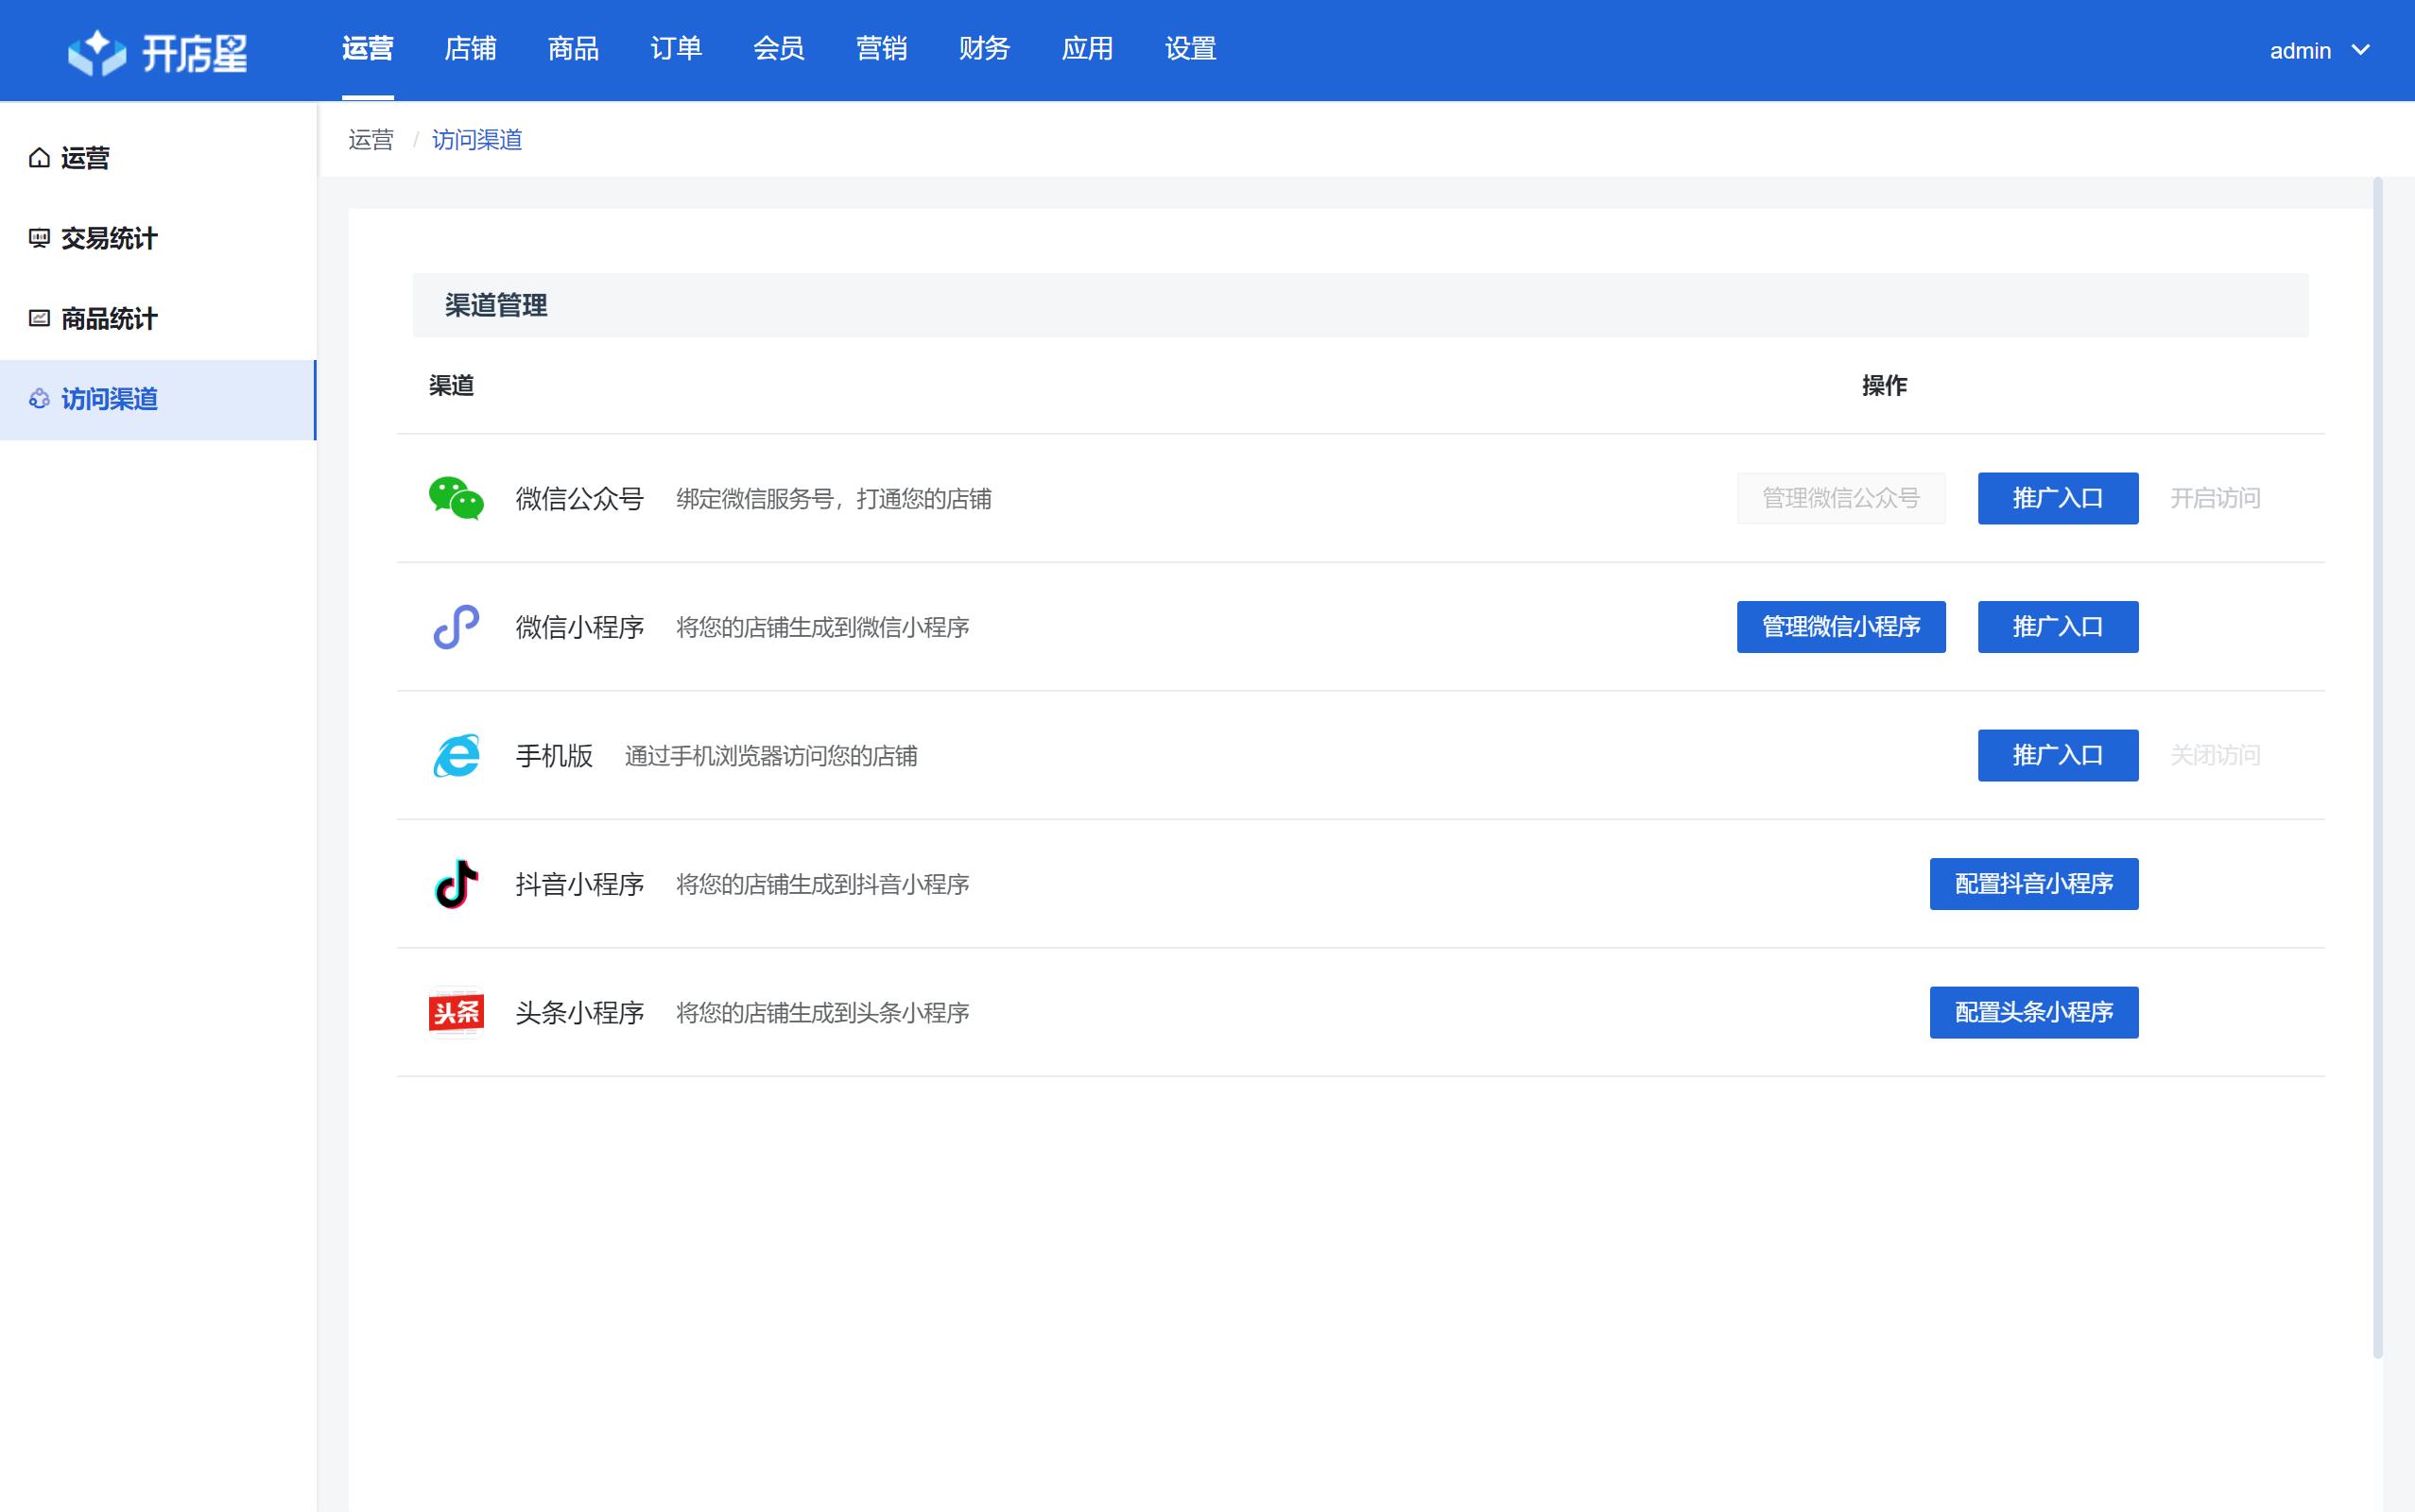Image resolution: width=2415 pixels, height=1512 pixels.
Task: Open 交易统计 in the sidebar
Action: coord(108,238)
